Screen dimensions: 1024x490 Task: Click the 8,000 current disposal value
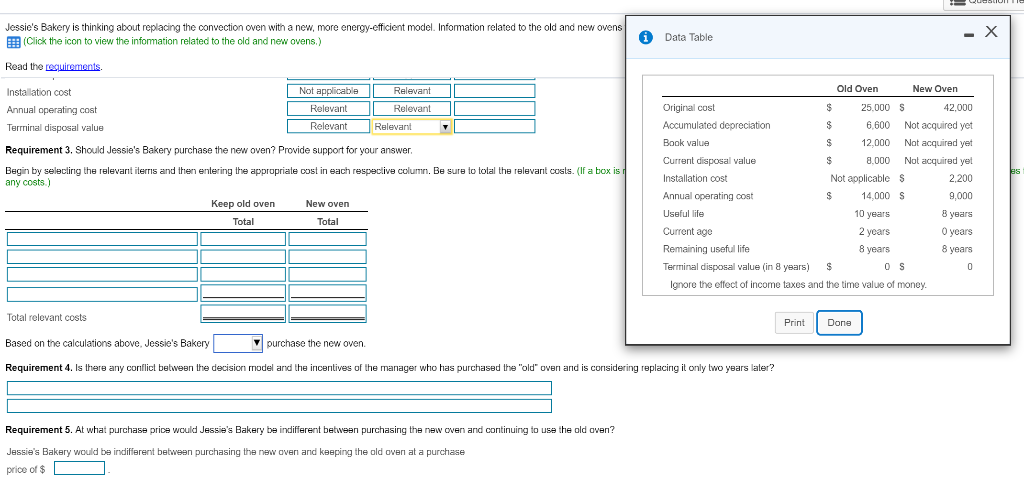878,161
